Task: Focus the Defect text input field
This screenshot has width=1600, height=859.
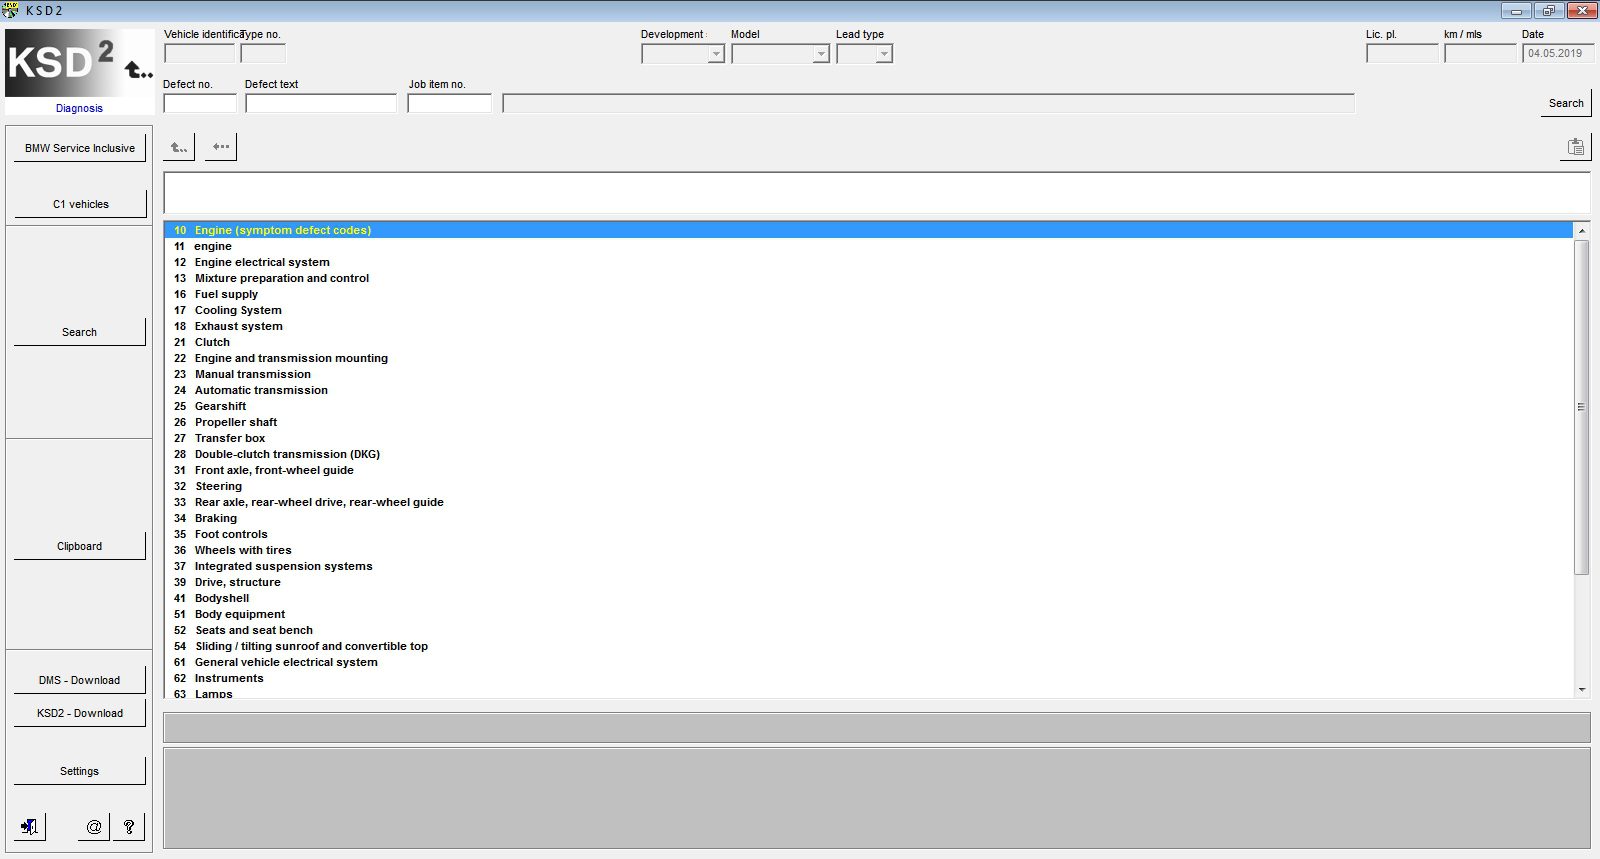Action: [321, 103]
